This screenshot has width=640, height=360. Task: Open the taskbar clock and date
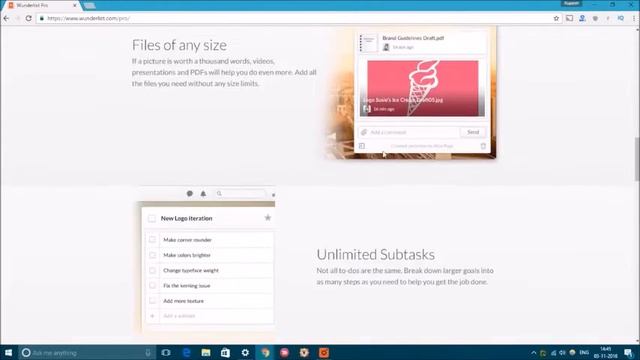(606, 353)
